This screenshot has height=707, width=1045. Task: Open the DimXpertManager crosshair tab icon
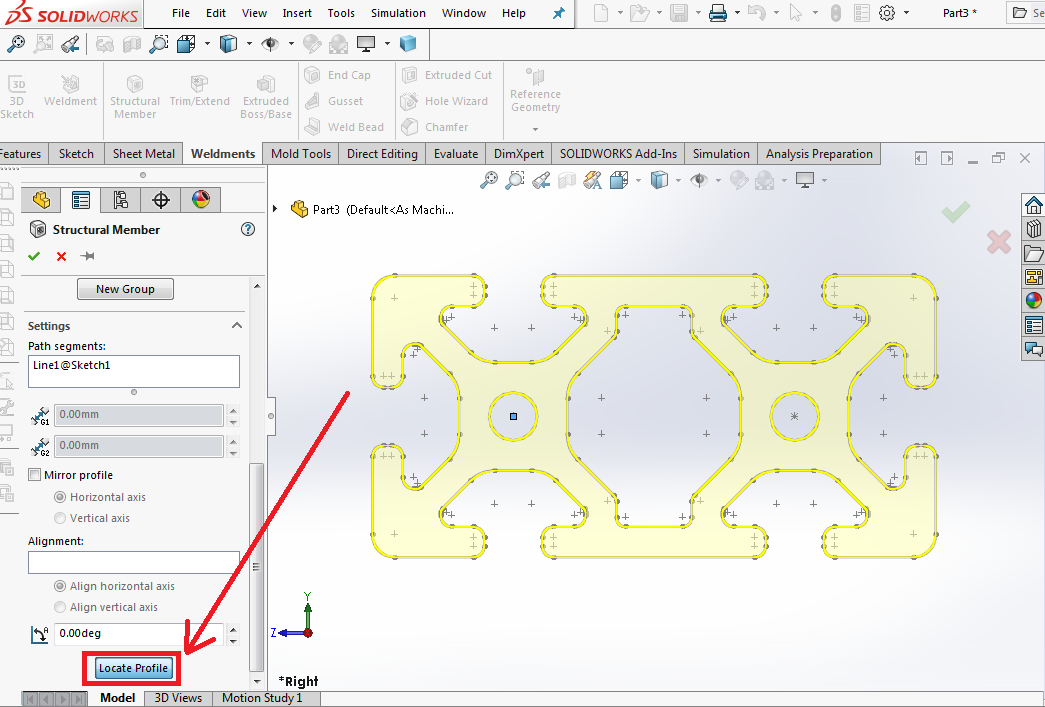pyautogui.click(x=161, y=200)
